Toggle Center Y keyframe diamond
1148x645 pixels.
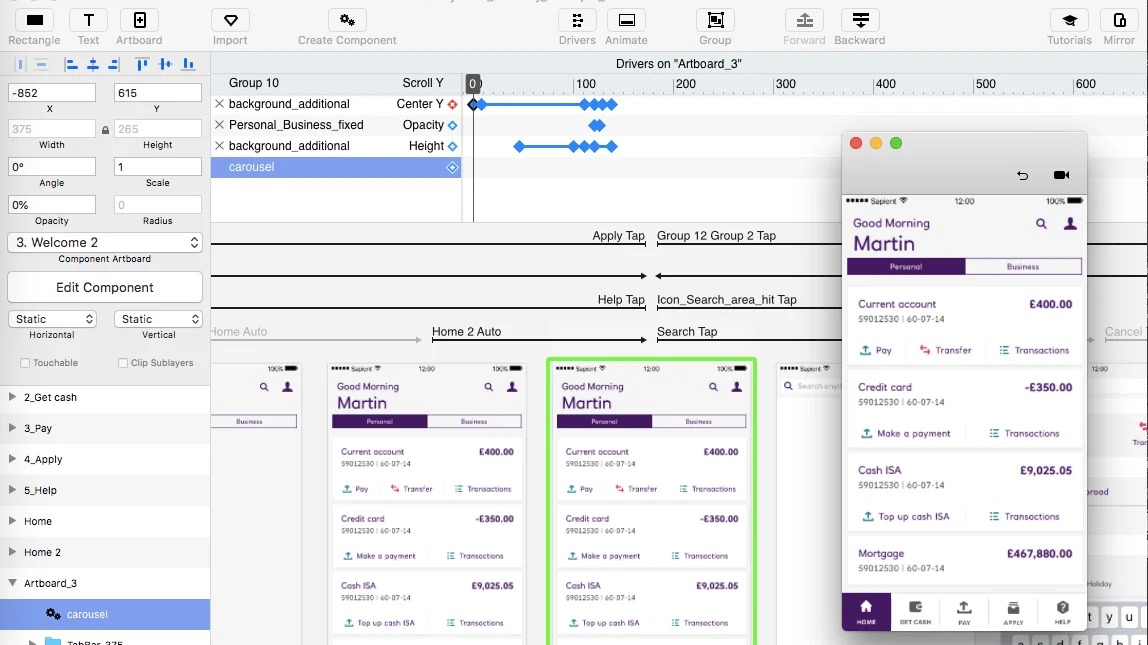(452, 105)
